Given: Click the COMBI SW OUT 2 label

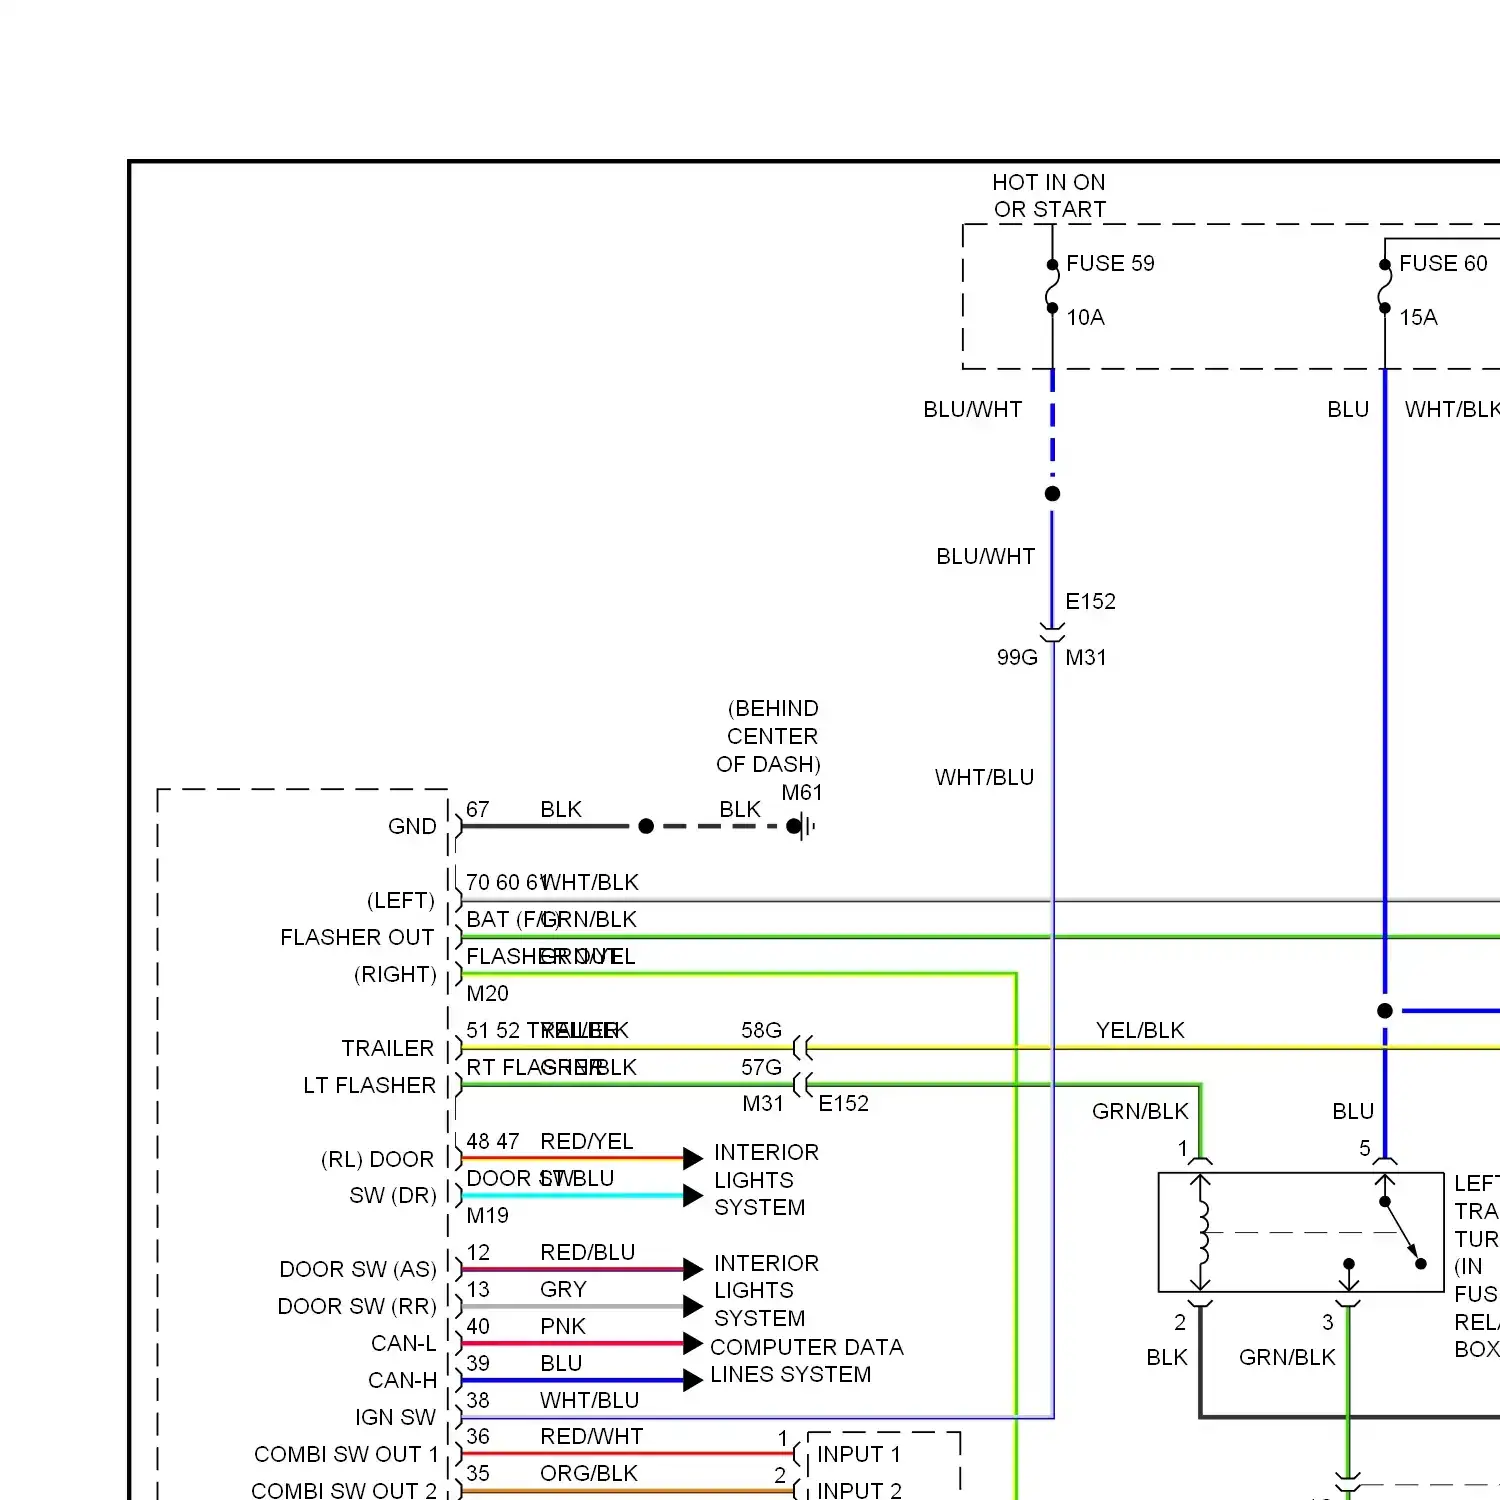Looking at the screenshot, I should [x=344, y=1490].
